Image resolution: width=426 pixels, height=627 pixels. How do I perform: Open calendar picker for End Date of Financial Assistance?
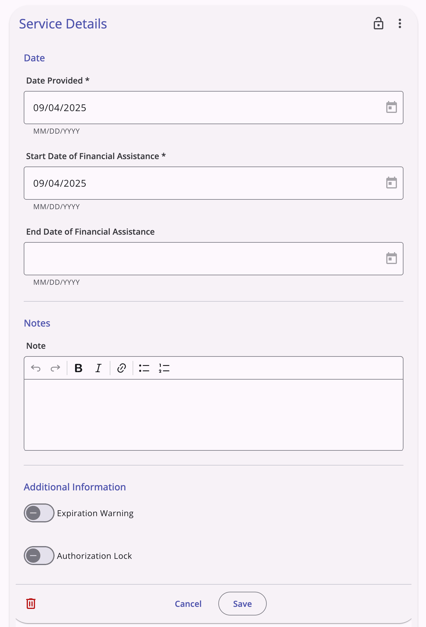point(391,258)
